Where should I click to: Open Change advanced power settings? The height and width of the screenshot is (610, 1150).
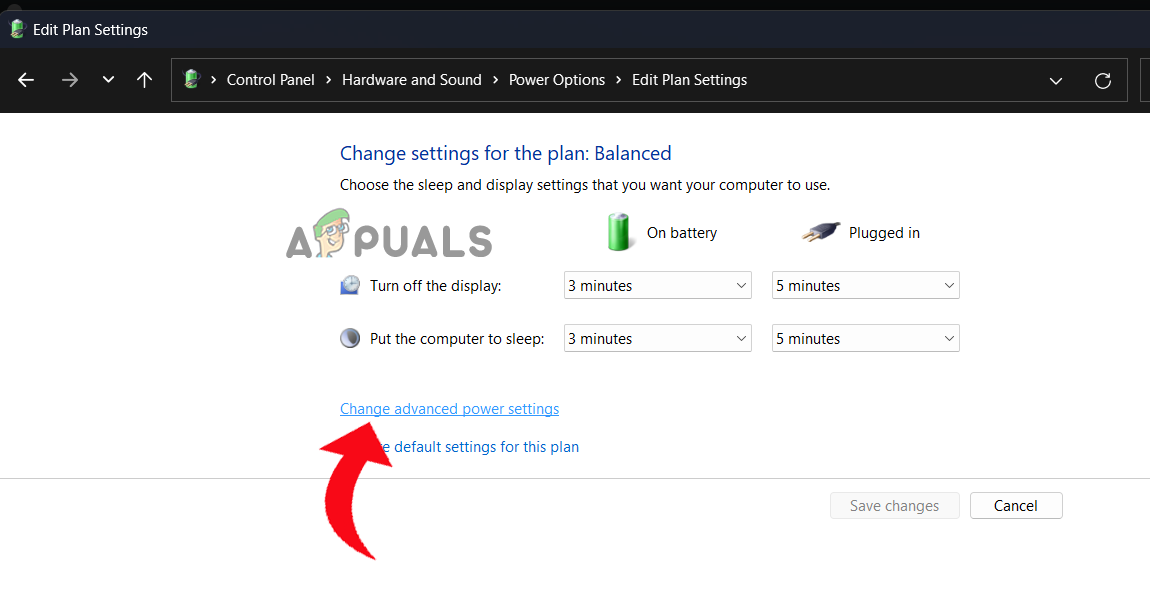pos(449,408)
